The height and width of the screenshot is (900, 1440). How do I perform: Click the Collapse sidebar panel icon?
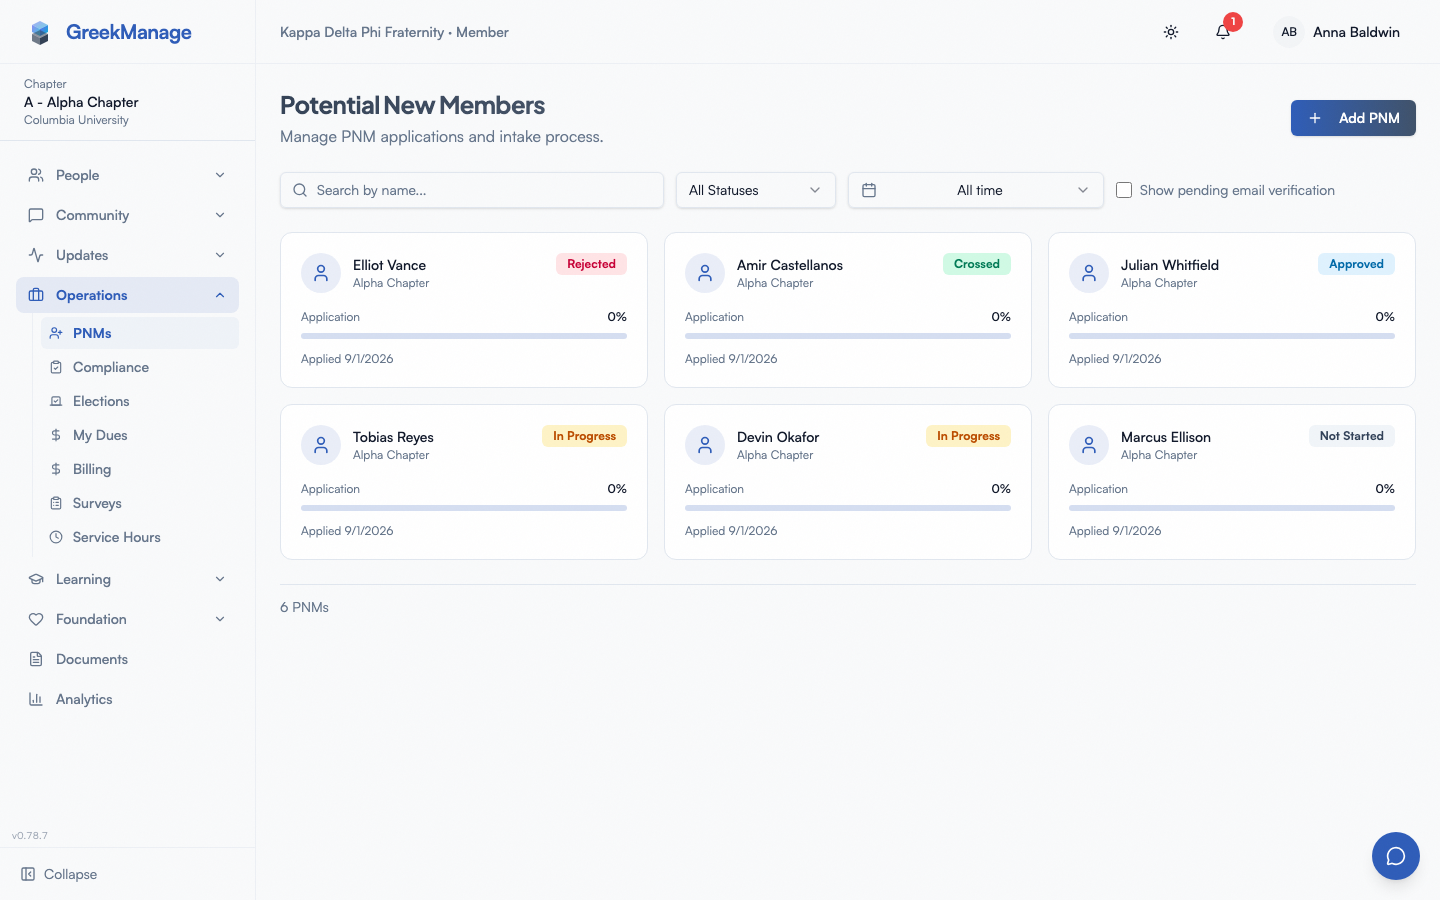pyautogui.click(x=28, y=874)
